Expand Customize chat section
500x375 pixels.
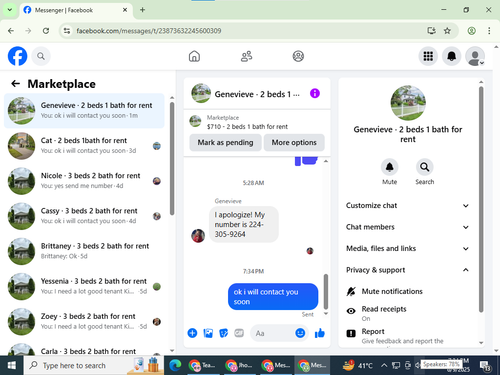[x=407, y=206]
